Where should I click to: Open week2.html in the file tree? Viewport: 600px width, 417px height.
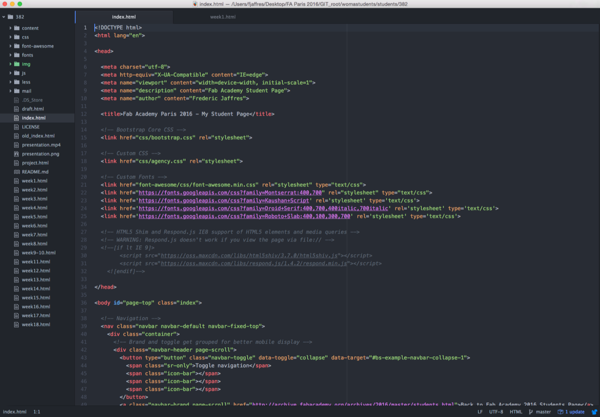click(34, 190)
